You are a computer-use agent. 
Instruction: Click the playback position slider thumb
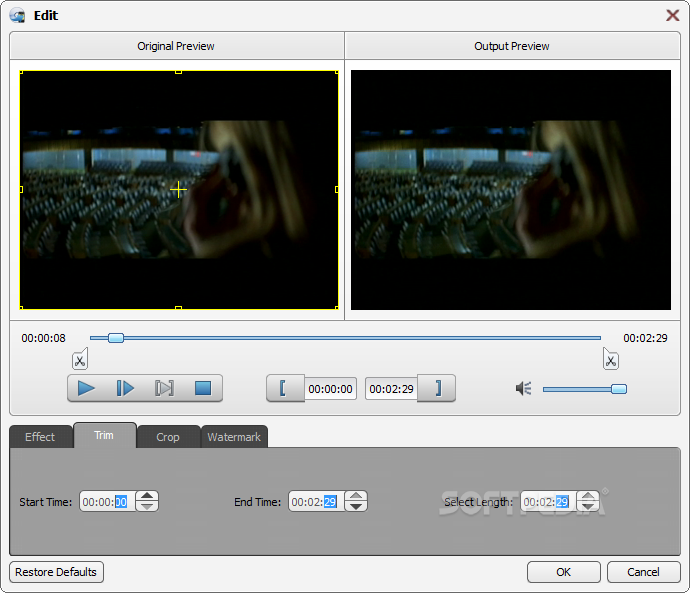pyautogui.click(x=116, y=338)
